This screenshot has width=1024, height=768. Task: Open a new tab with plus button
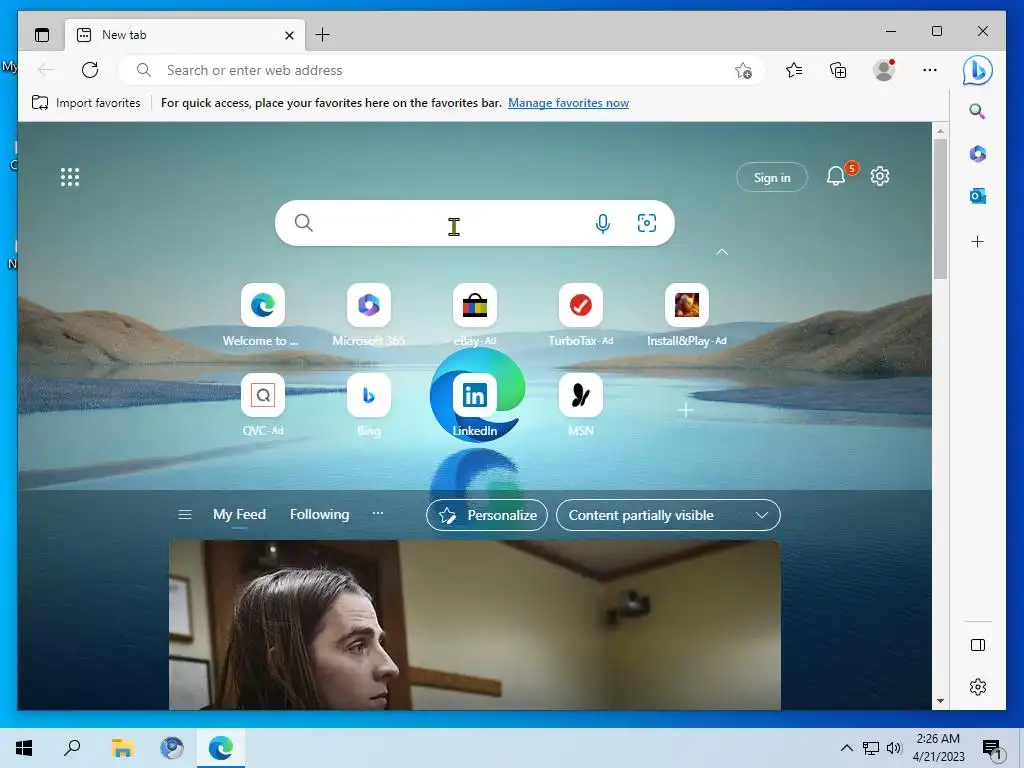point(323,35)
